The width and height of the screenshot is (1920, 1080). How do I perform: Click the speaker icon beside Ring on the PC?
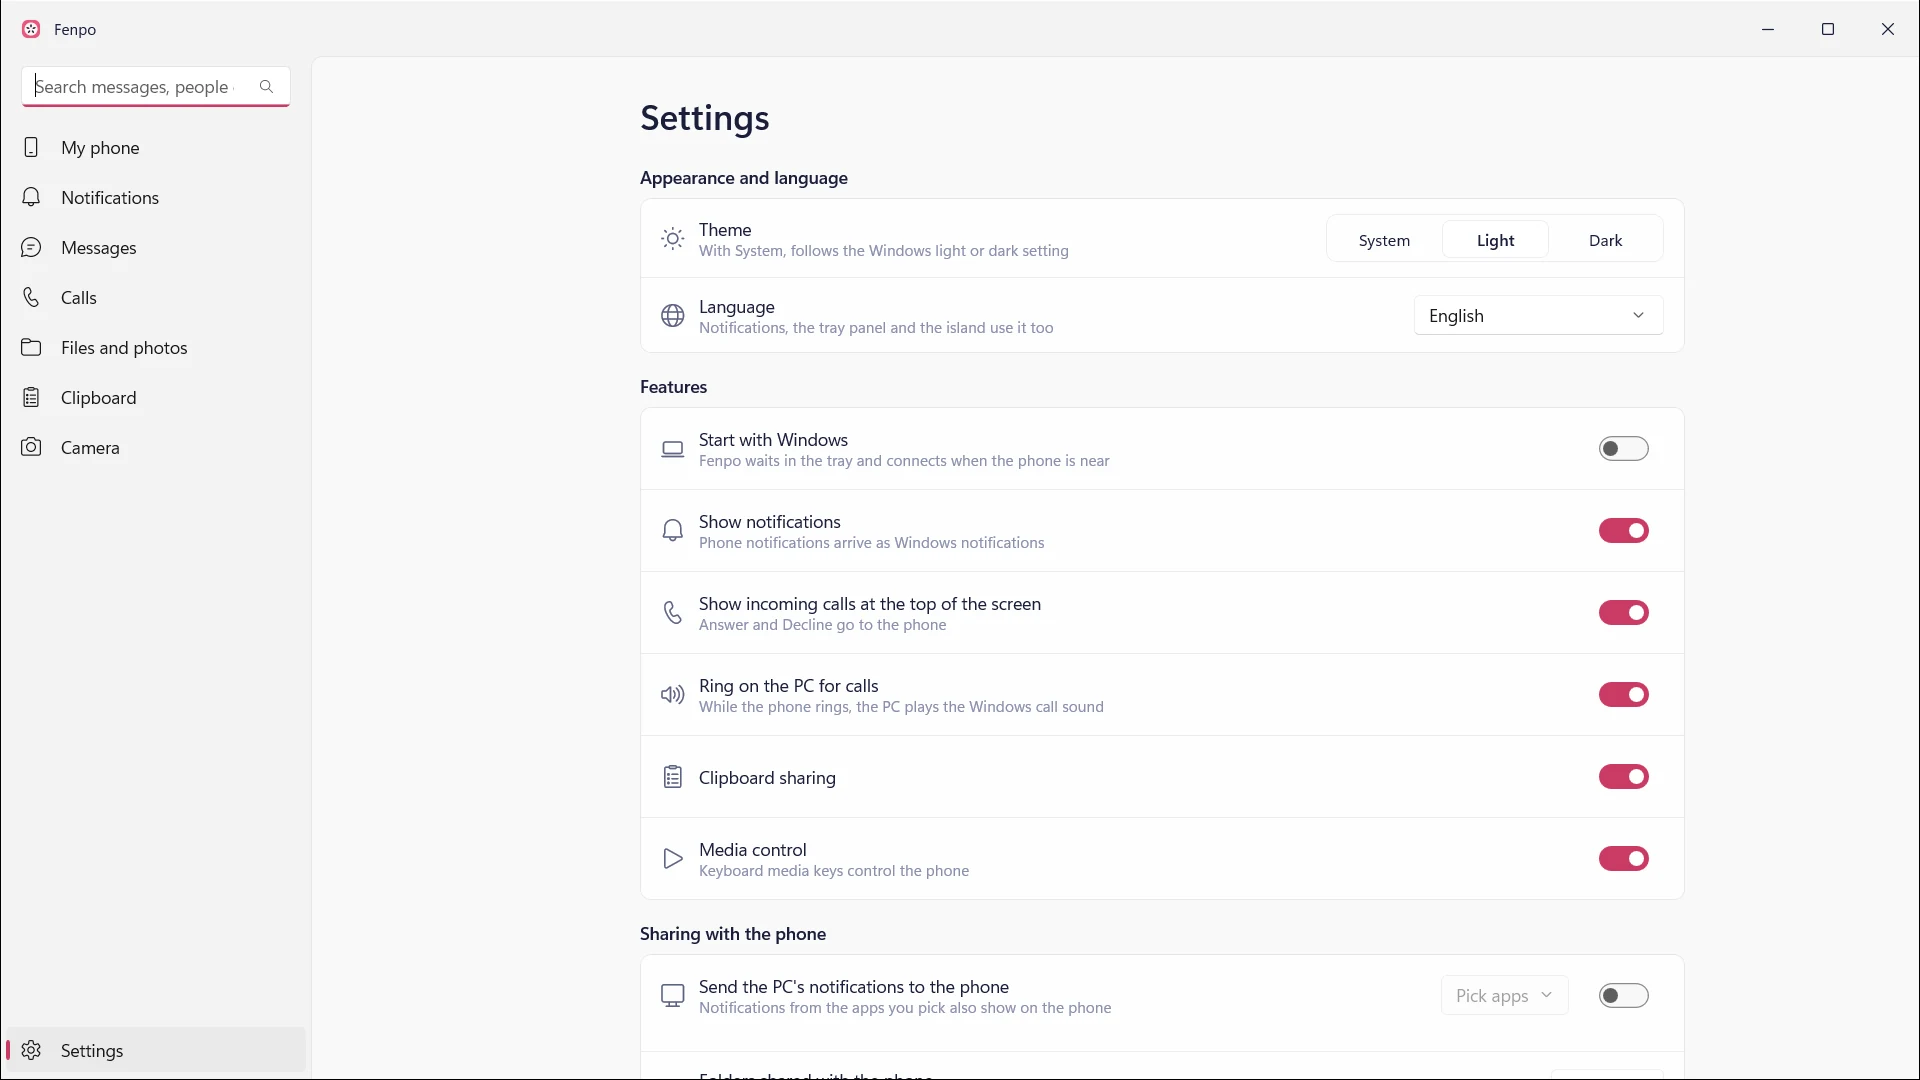673,695
